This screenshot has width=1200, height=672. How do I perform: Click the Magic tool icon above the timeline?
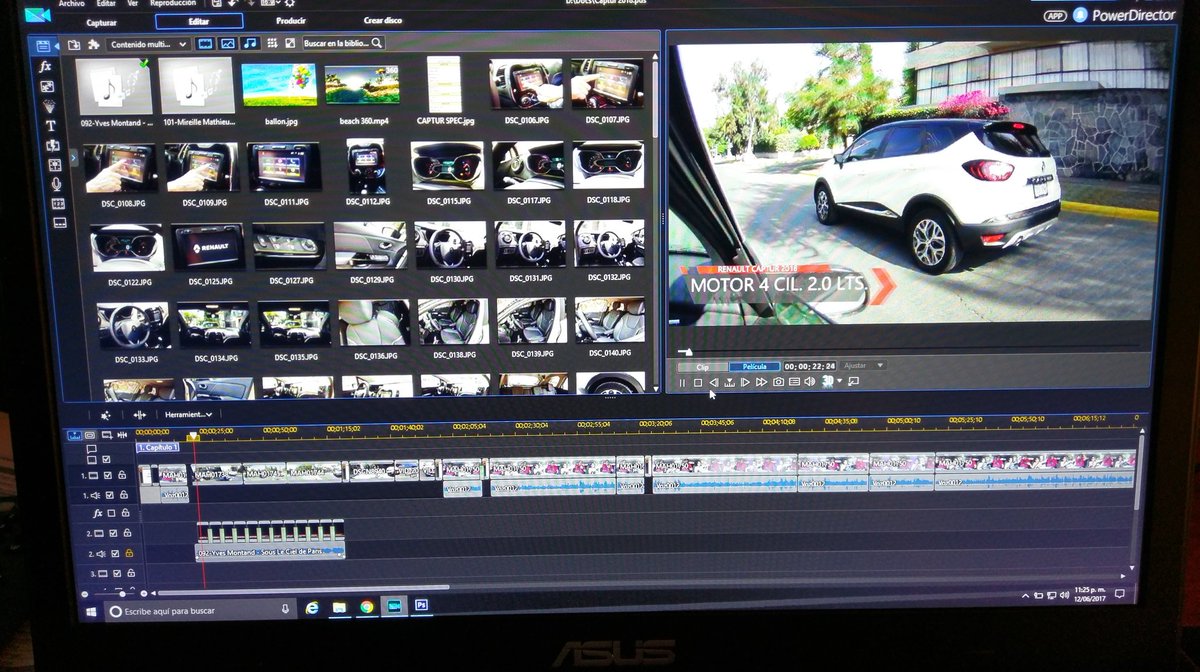[105, 415]
